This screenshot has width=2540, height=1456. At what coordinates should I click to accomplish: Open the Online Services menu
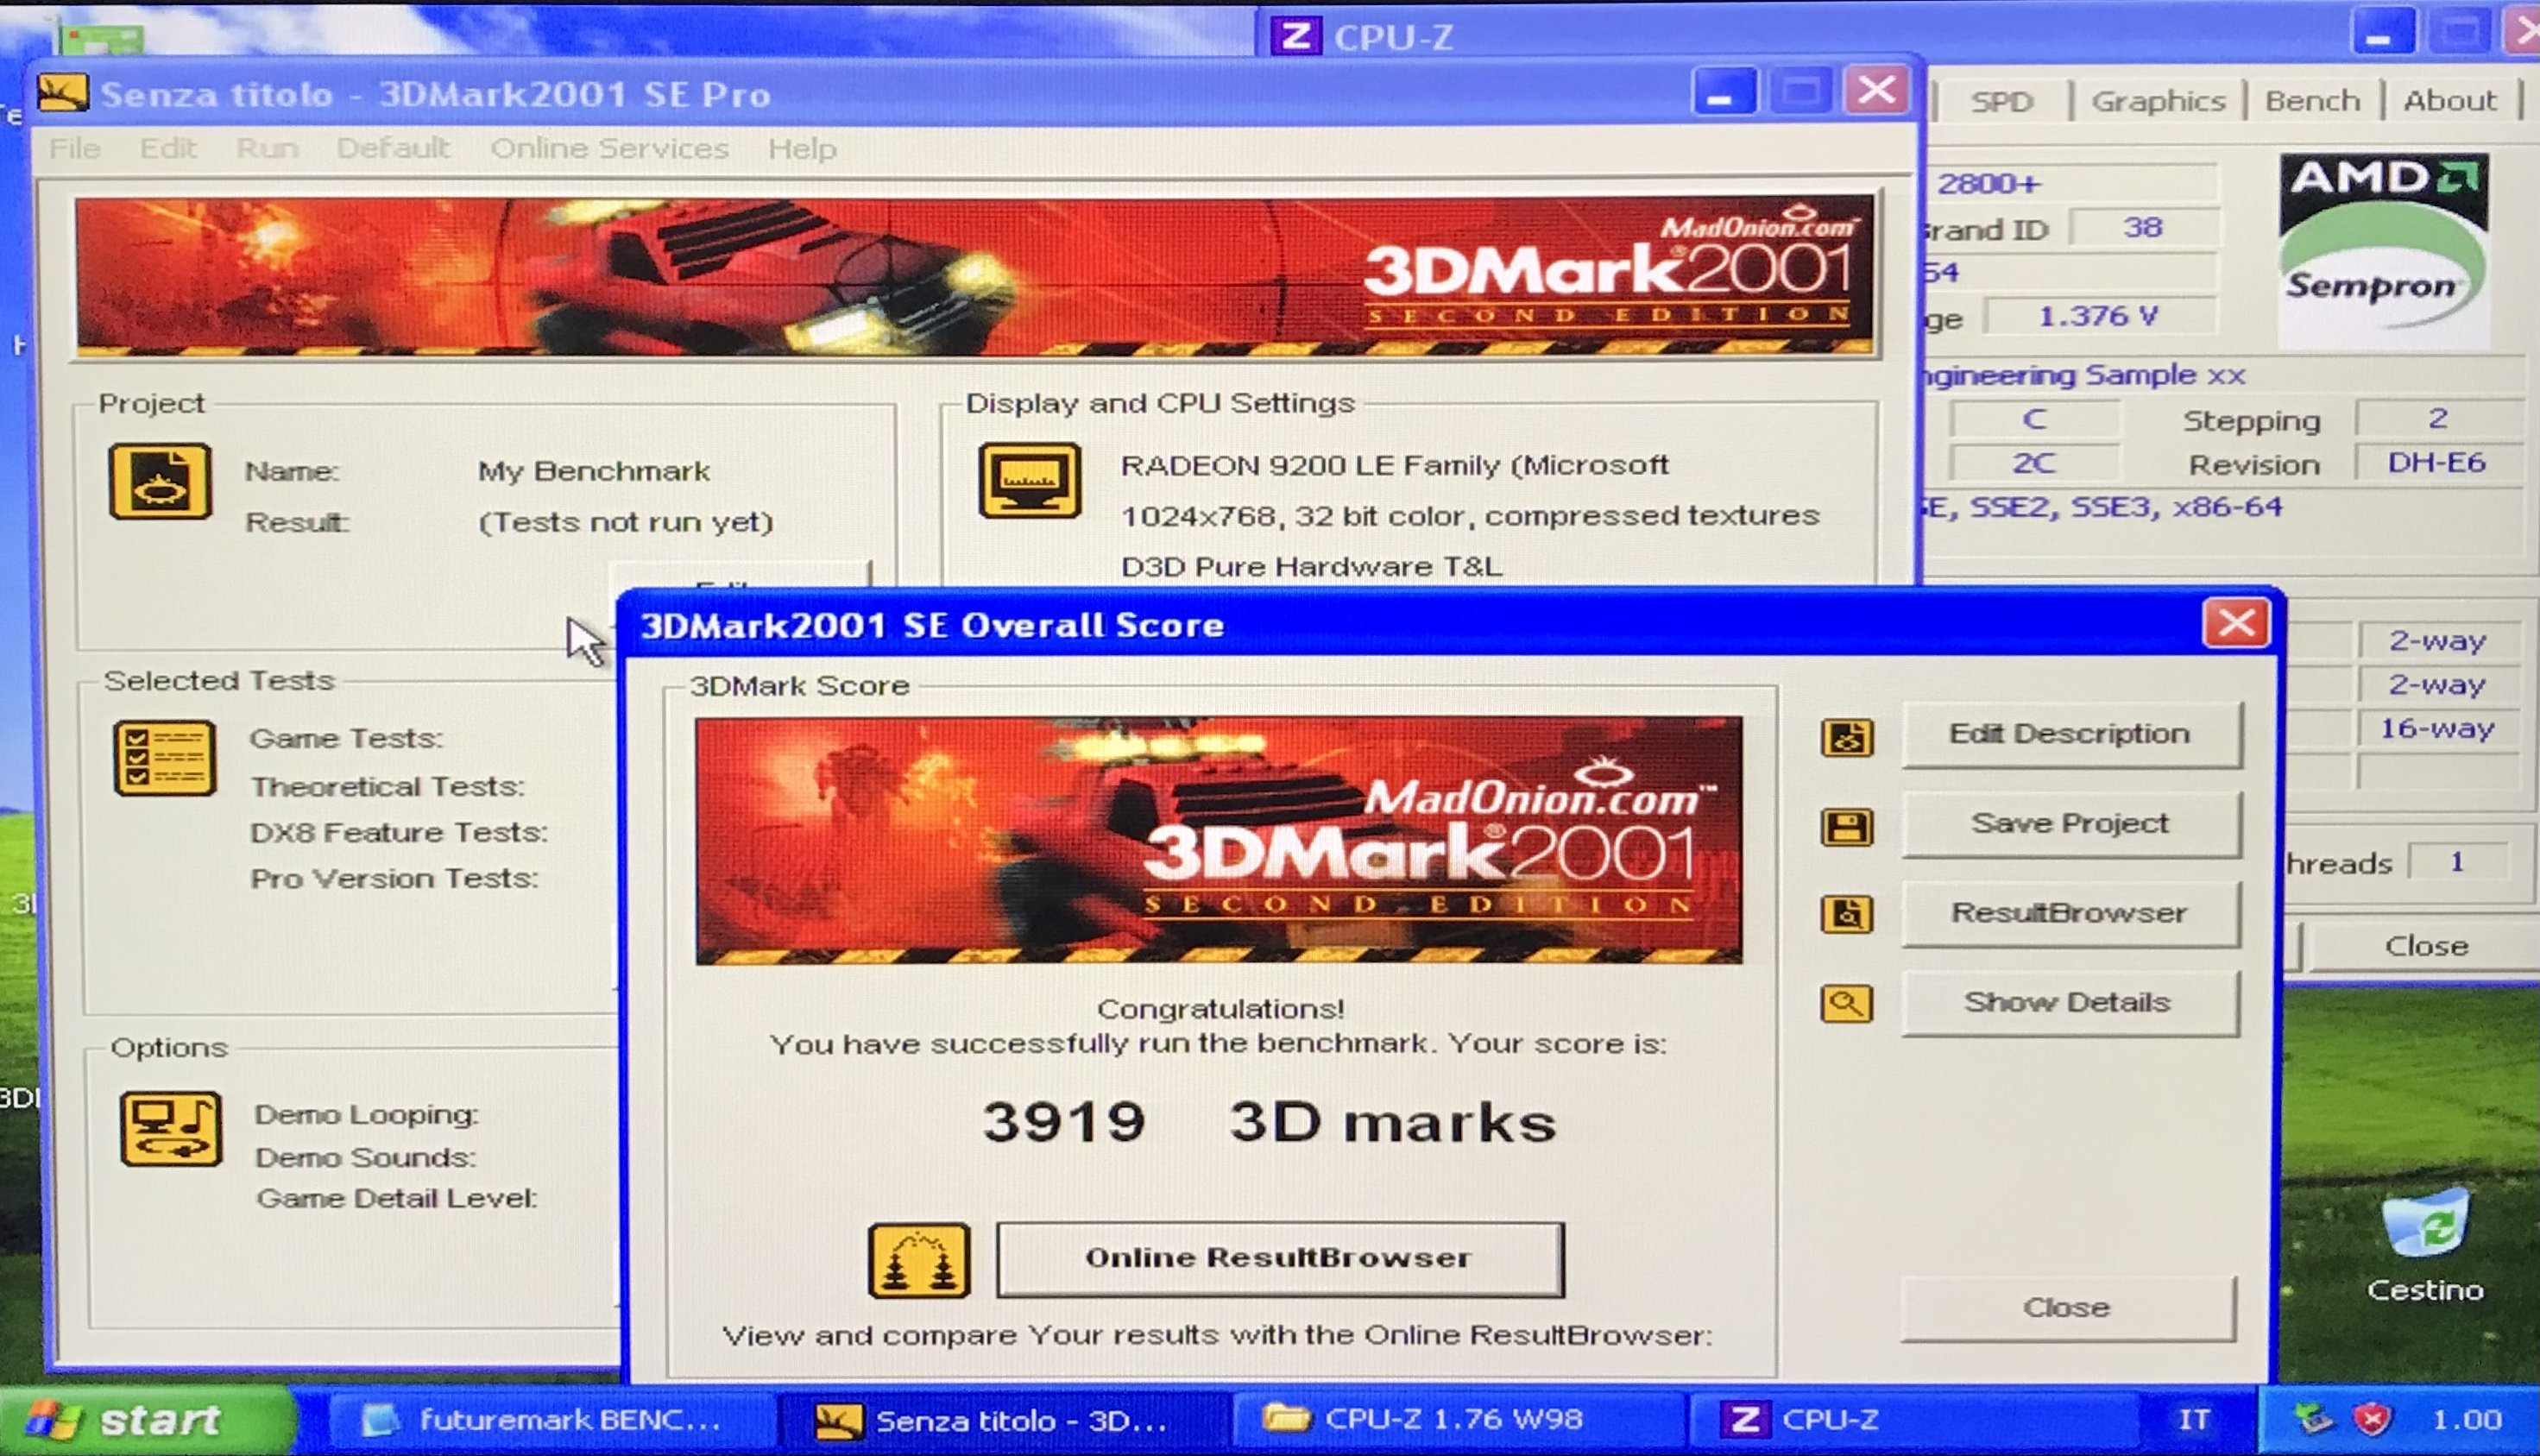[x=608, y=149]
